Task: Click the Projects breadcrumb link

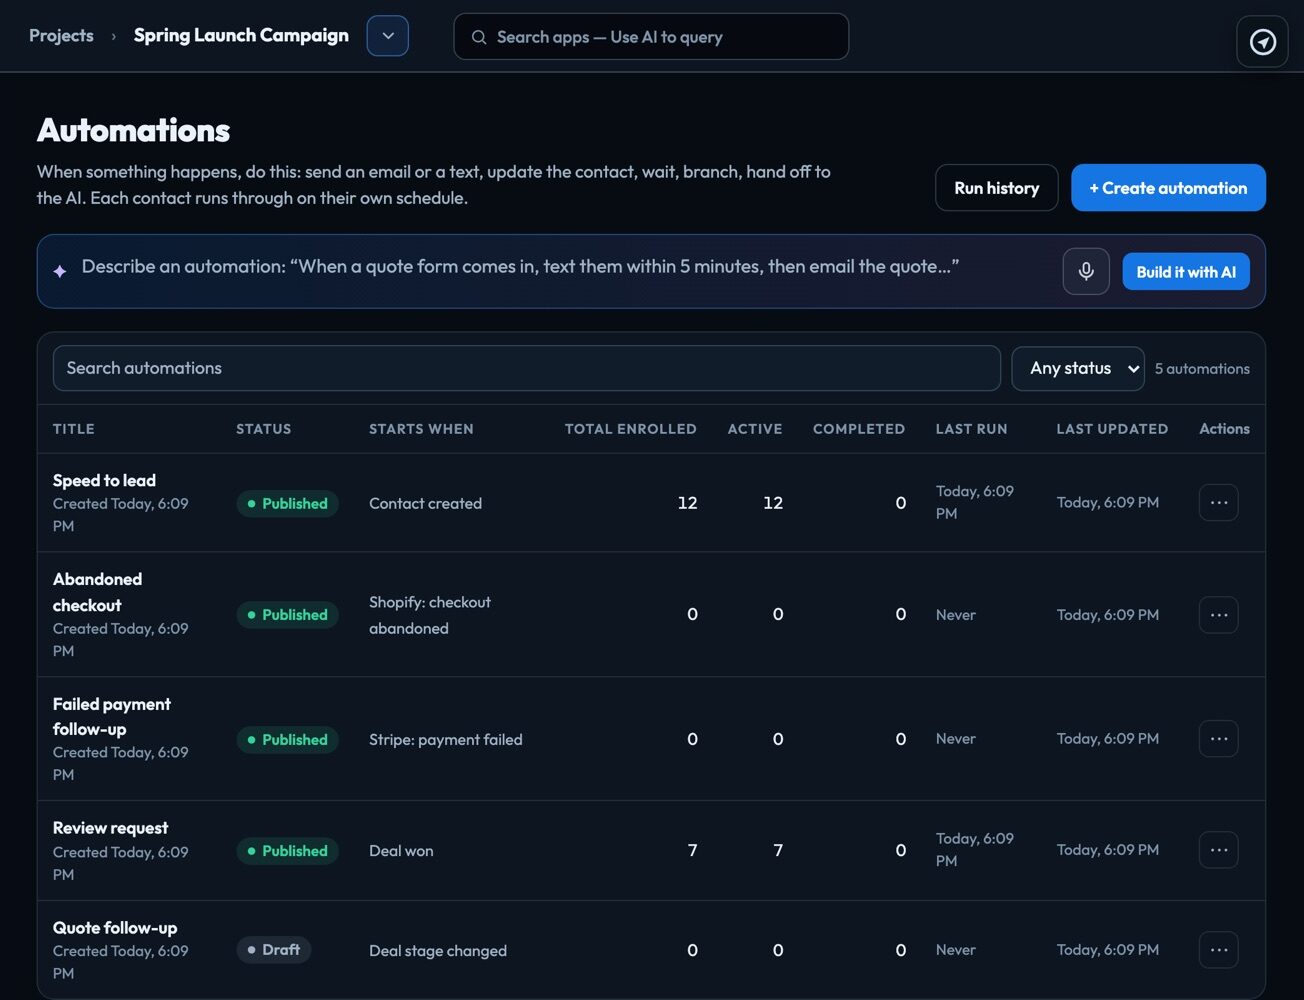Action: click(x=61, y=36)
